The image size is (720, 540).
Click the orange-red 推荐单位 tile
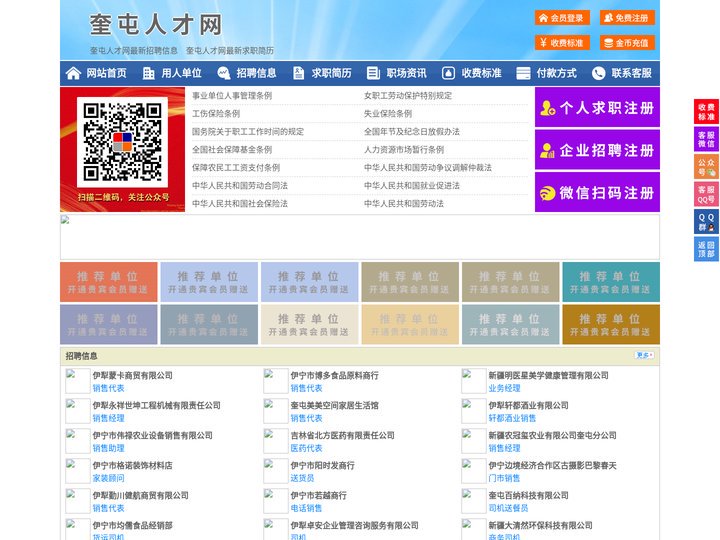(x=108, y=282)
